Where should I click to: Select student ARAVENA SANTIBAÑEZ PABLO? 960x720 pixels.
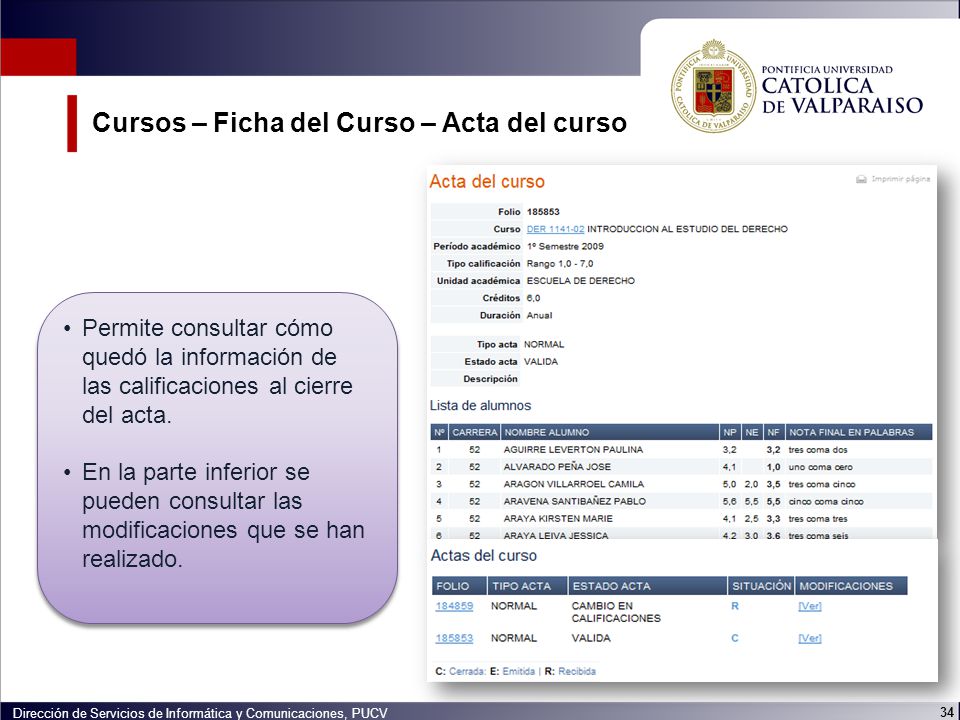[574, 501]
